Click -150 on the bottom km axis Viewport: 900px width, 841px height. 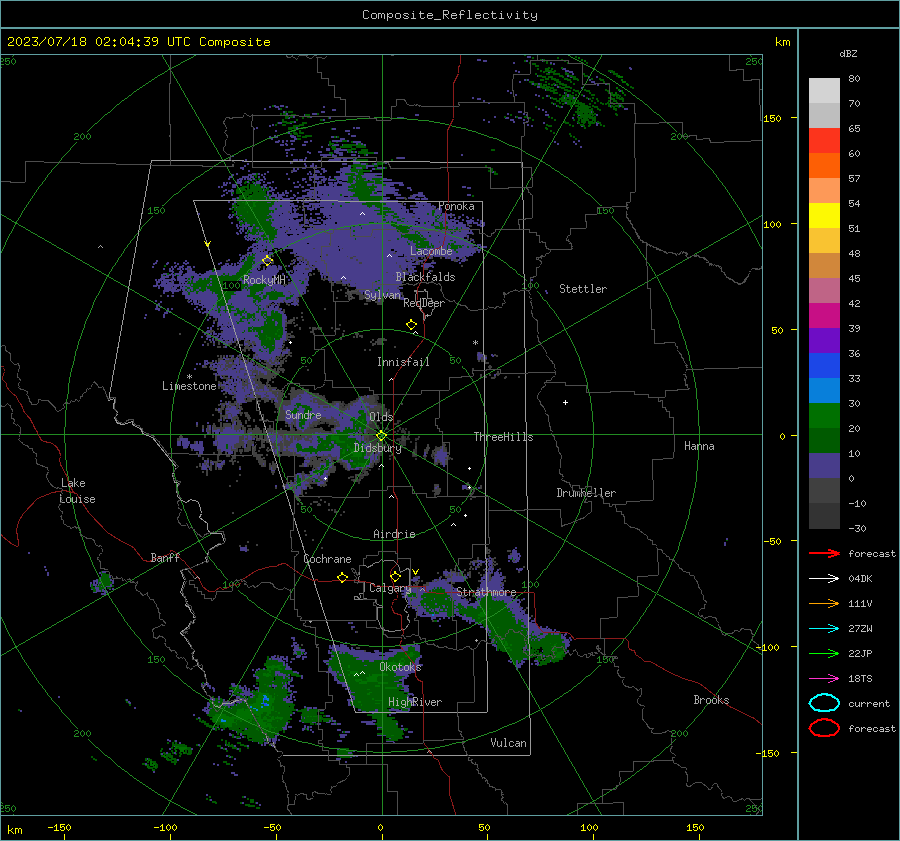click(x=59, y=827)
